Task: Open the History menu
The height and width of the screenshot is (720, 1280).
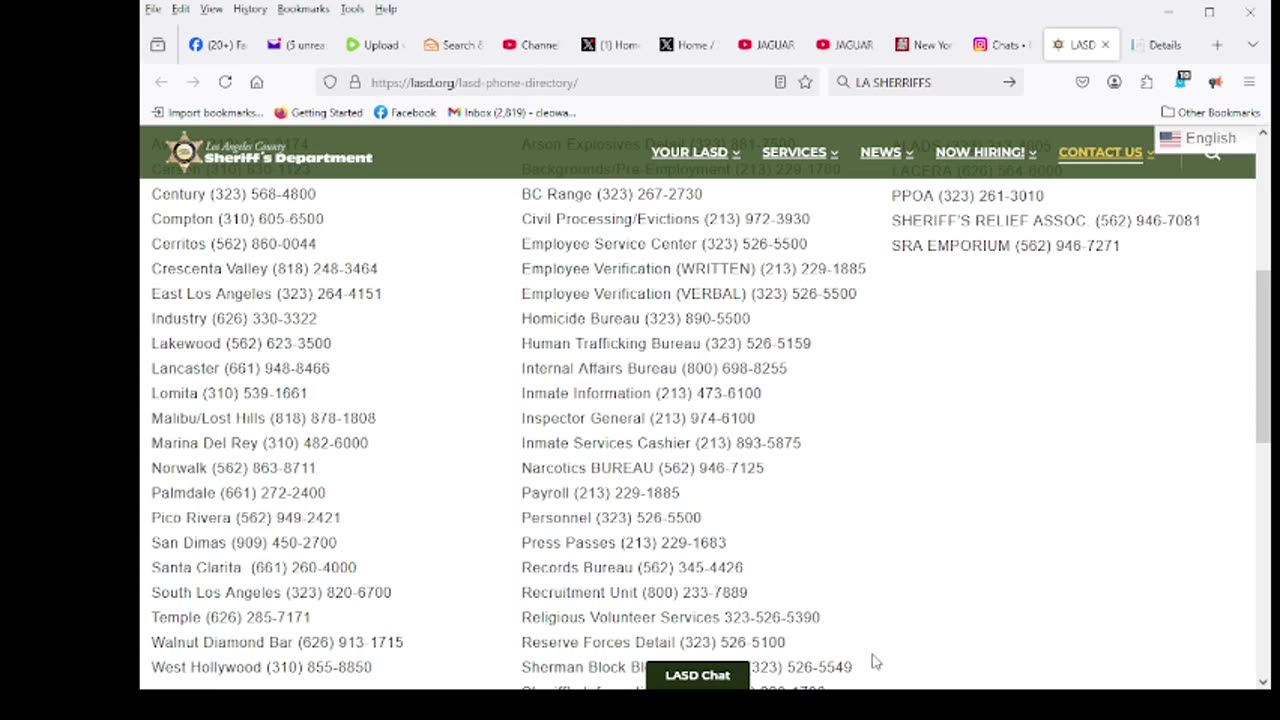Action: coord(250,9)
